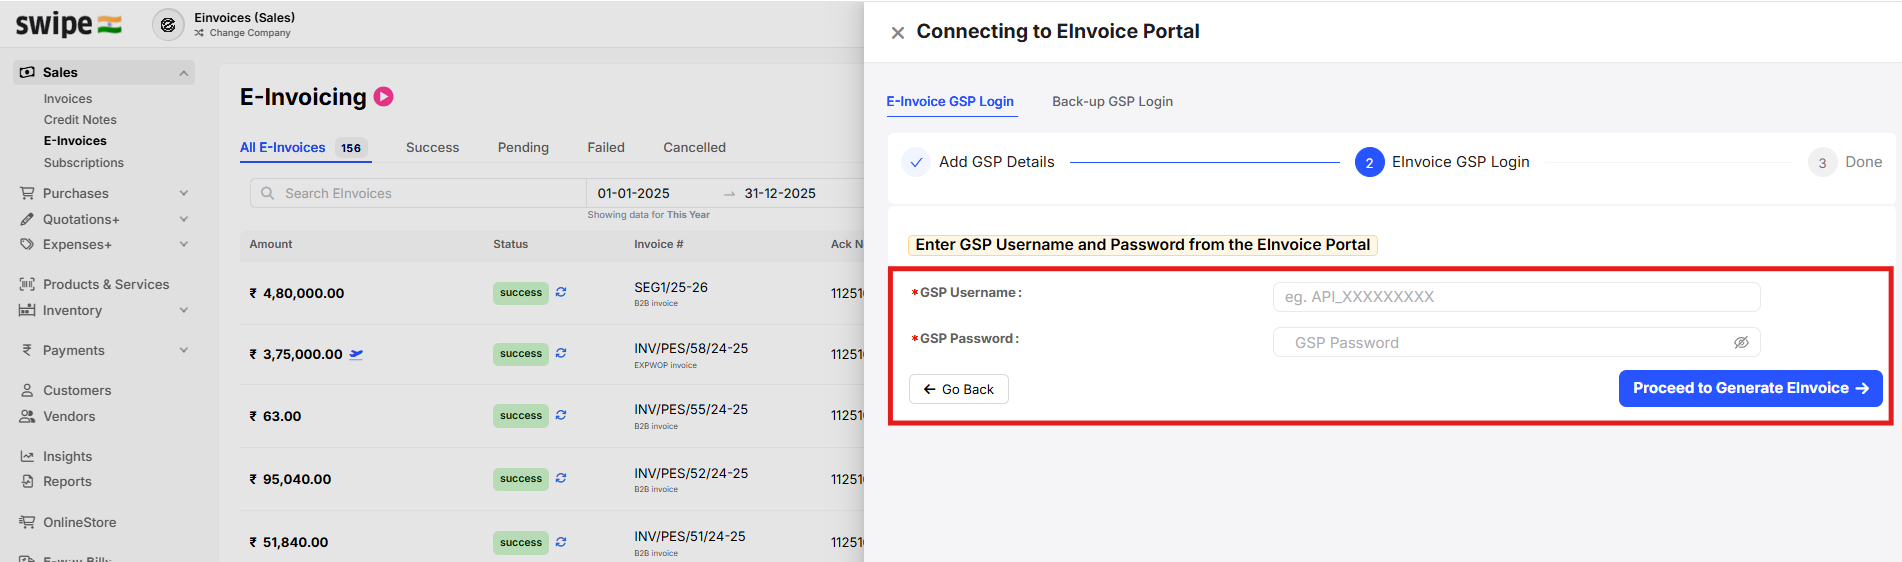Expand the Payments sidebar section
Screen dimensions: 1902x562
(184, 350)
